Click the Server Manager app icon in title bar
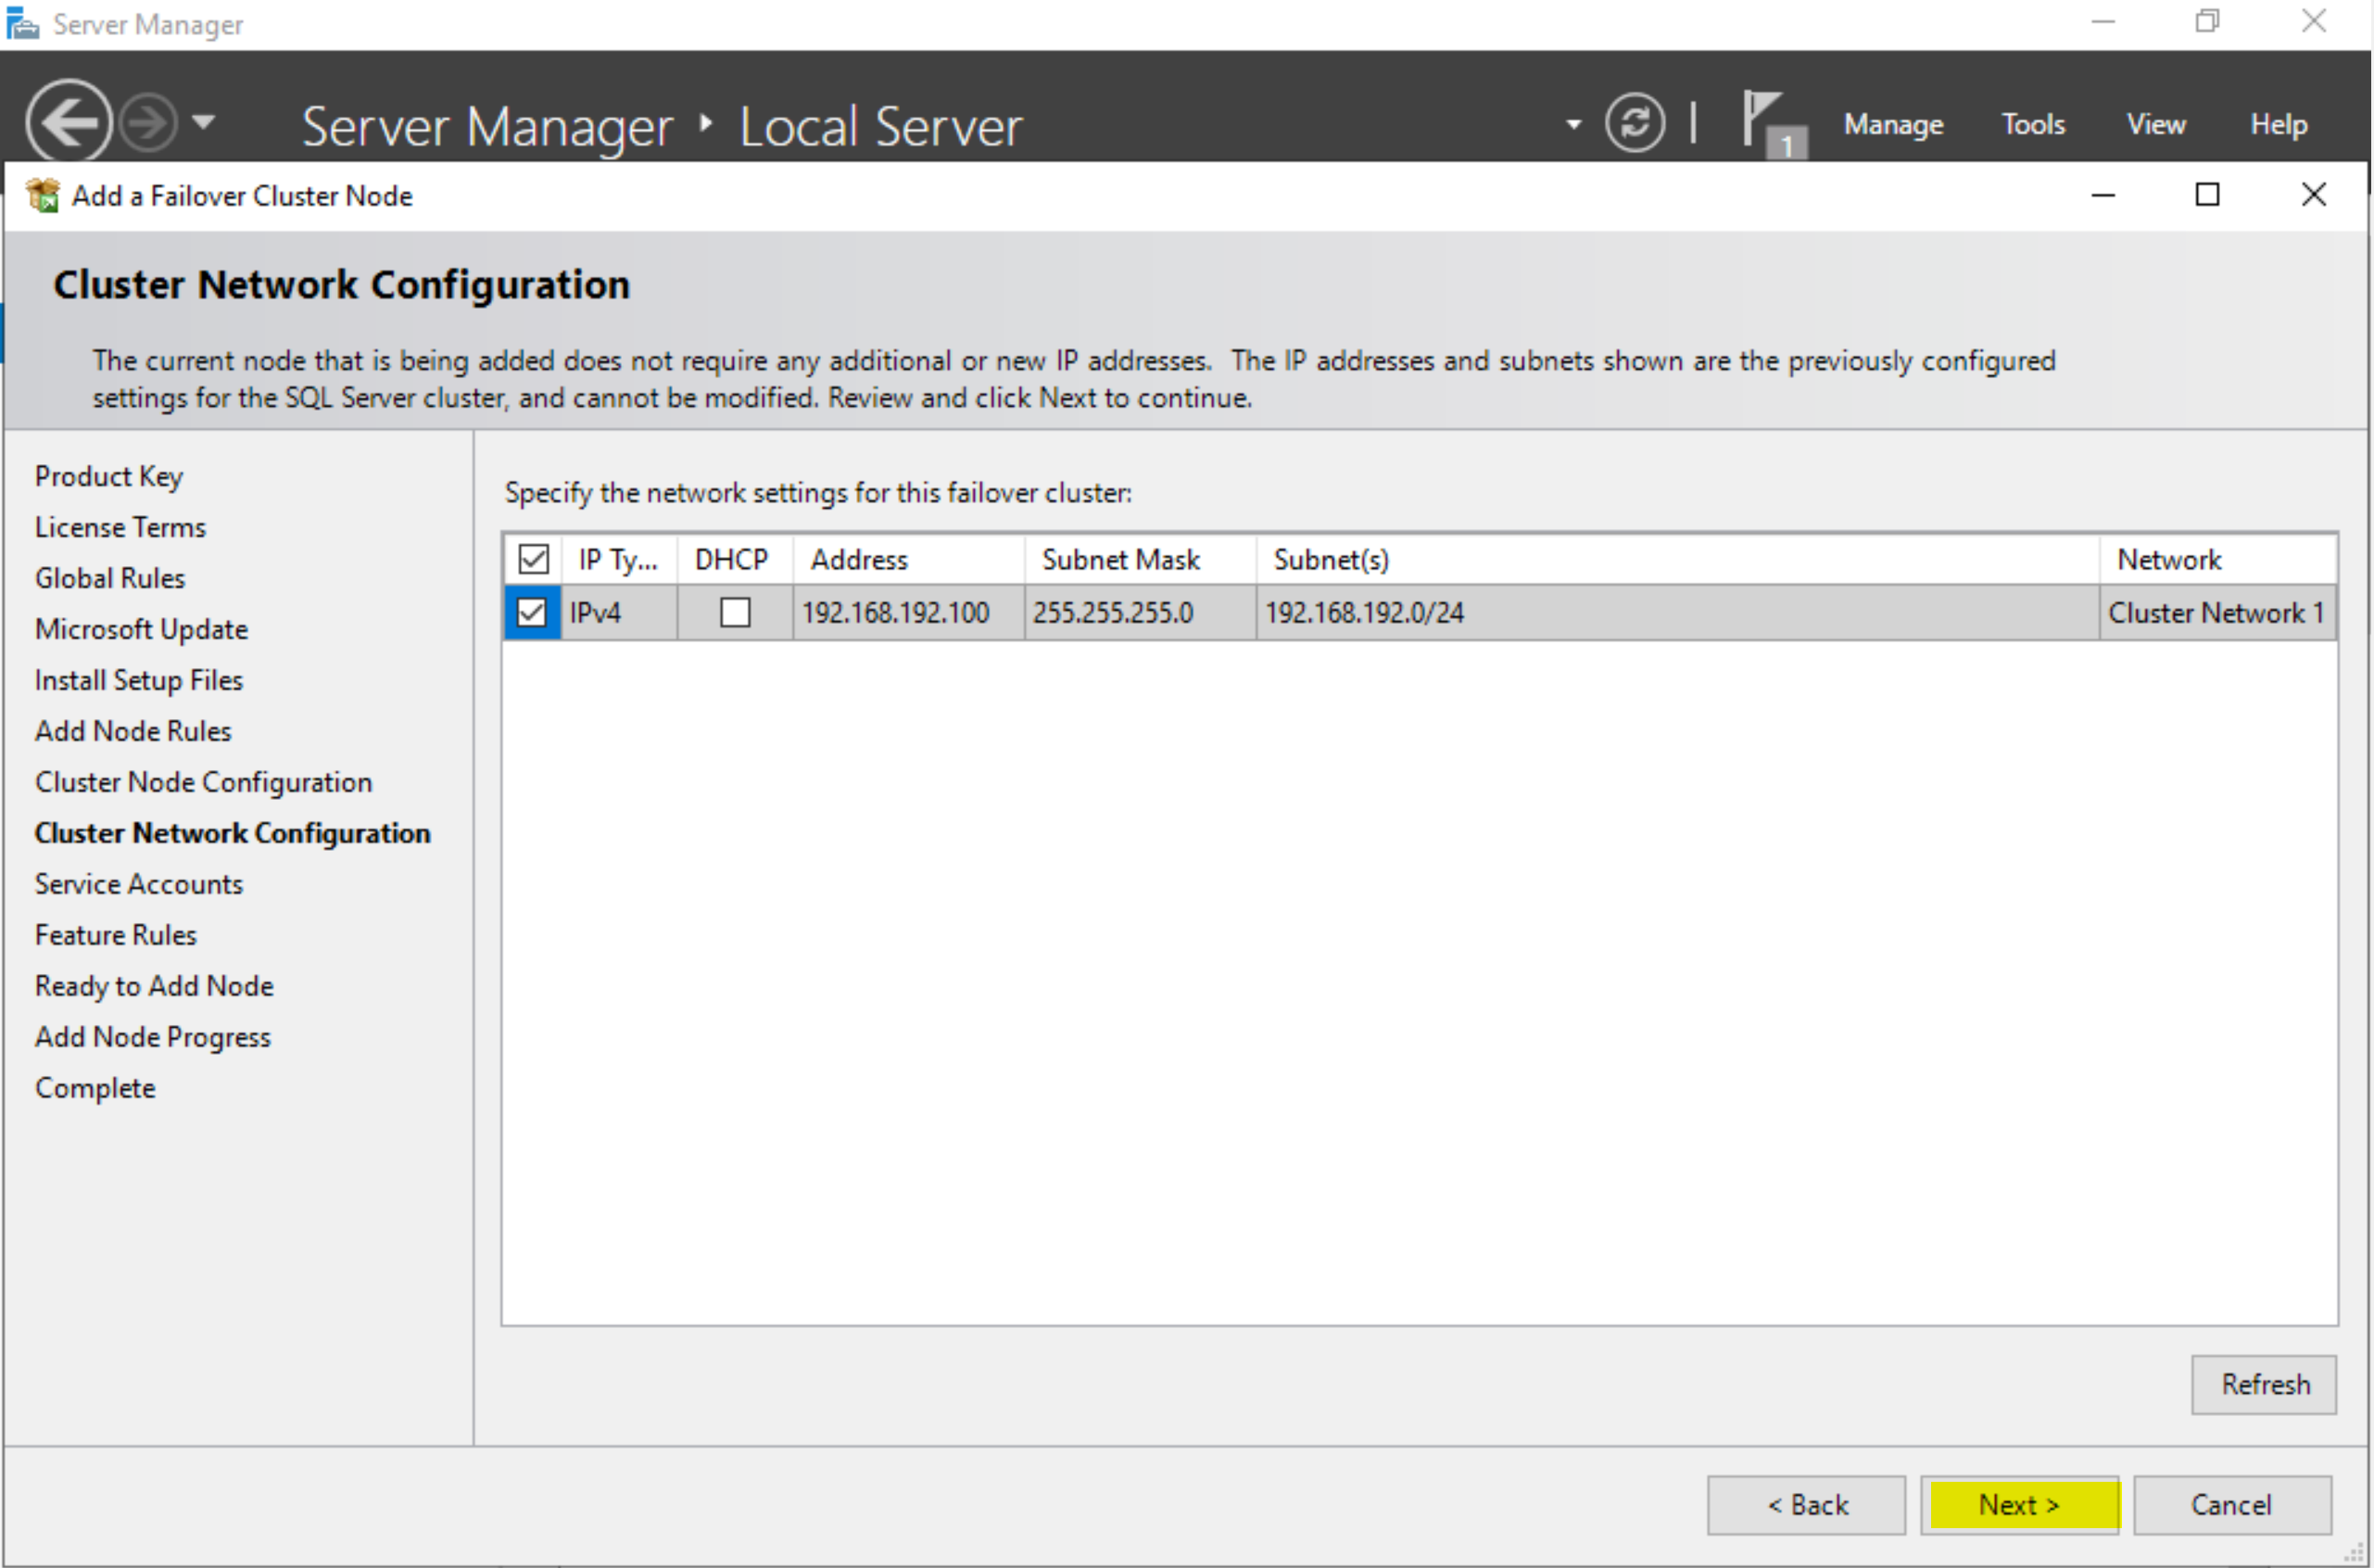This screenshot has height=1568, width=2374. click(x=22, y=23)
